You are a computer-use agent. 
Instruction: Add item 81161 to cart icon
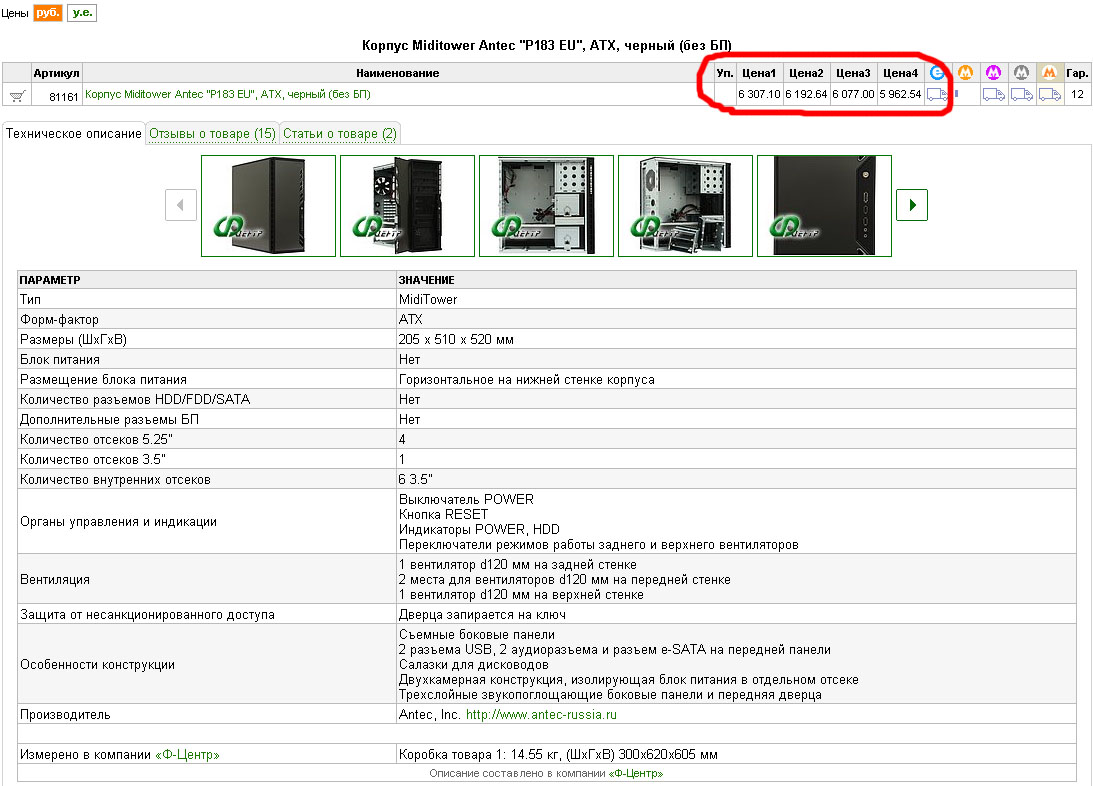pyautogui.click(x=17, y=95)
